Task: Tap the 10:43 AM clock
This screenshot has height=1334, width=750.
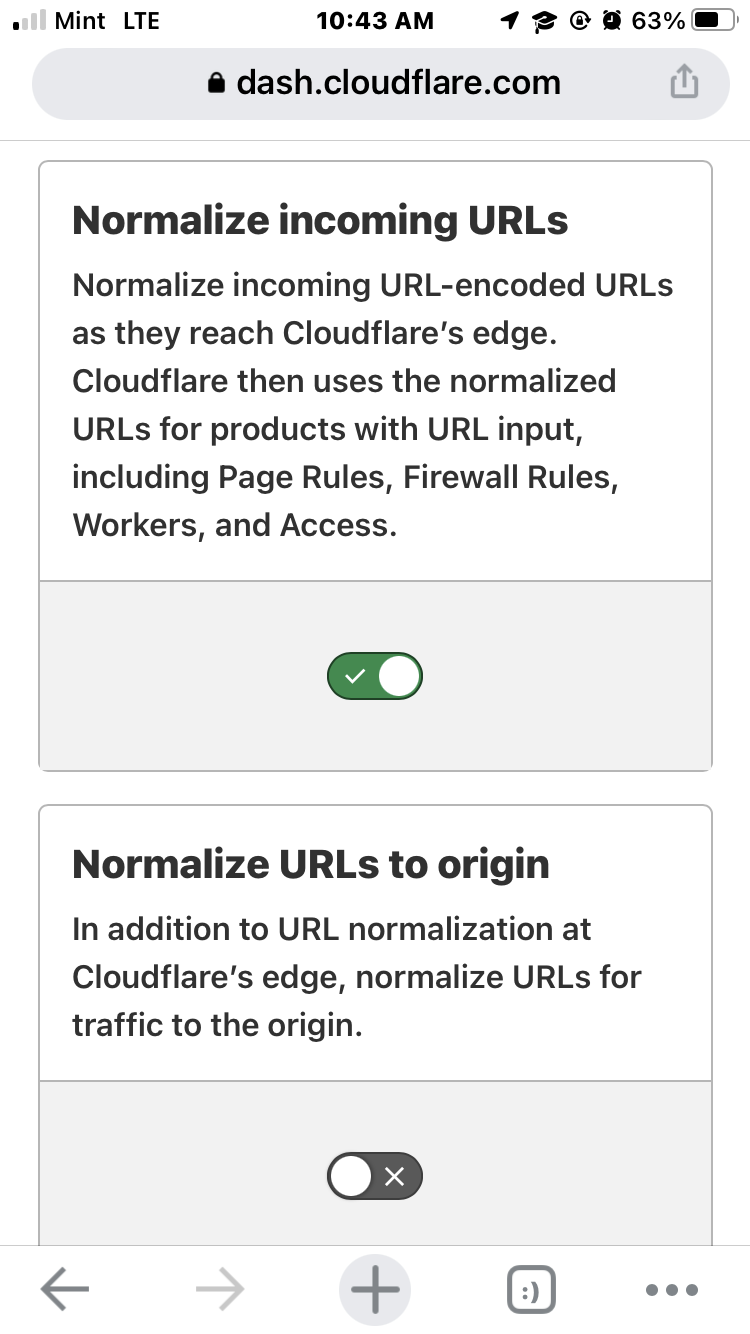Action: click(x=375, y=20)
